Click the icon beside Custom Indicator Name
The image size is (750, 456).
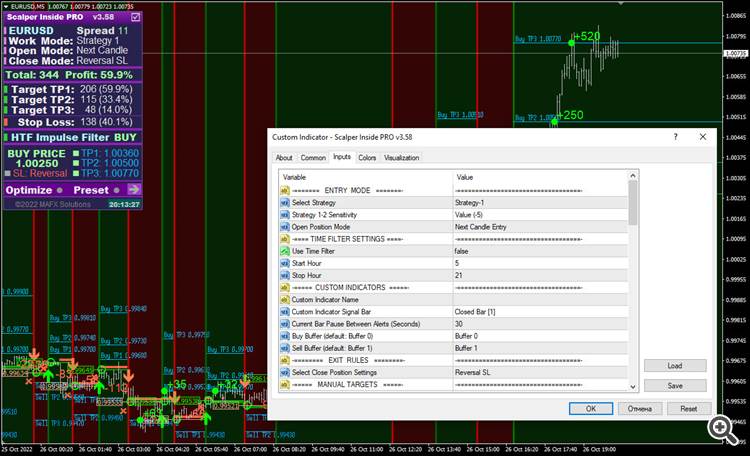pos(285,300)
